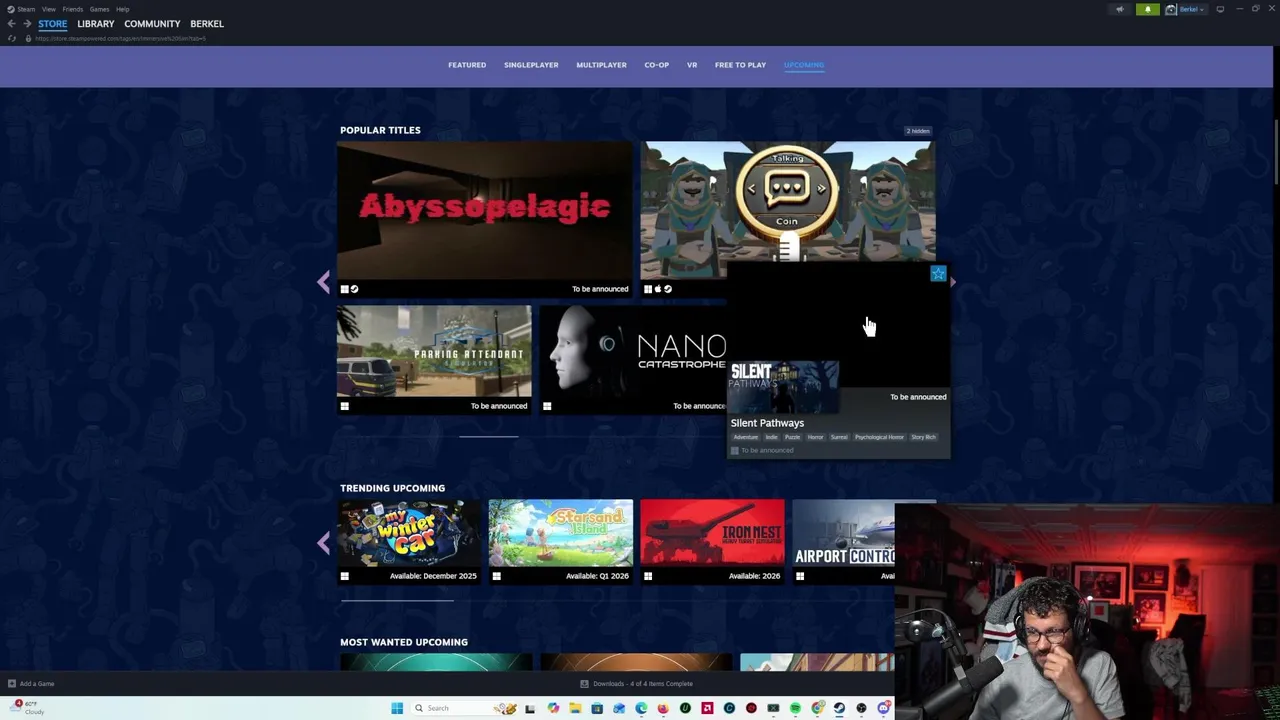Viewport: 1280px width, 720px height.
Task: Click the store URL address text
Action: click(120, 38)
